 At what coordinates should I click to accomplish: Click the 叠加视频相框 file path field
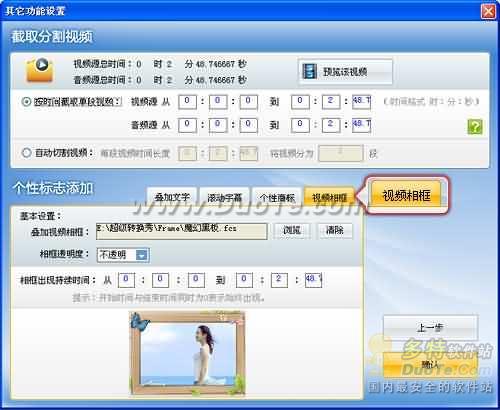coord(182,231)
